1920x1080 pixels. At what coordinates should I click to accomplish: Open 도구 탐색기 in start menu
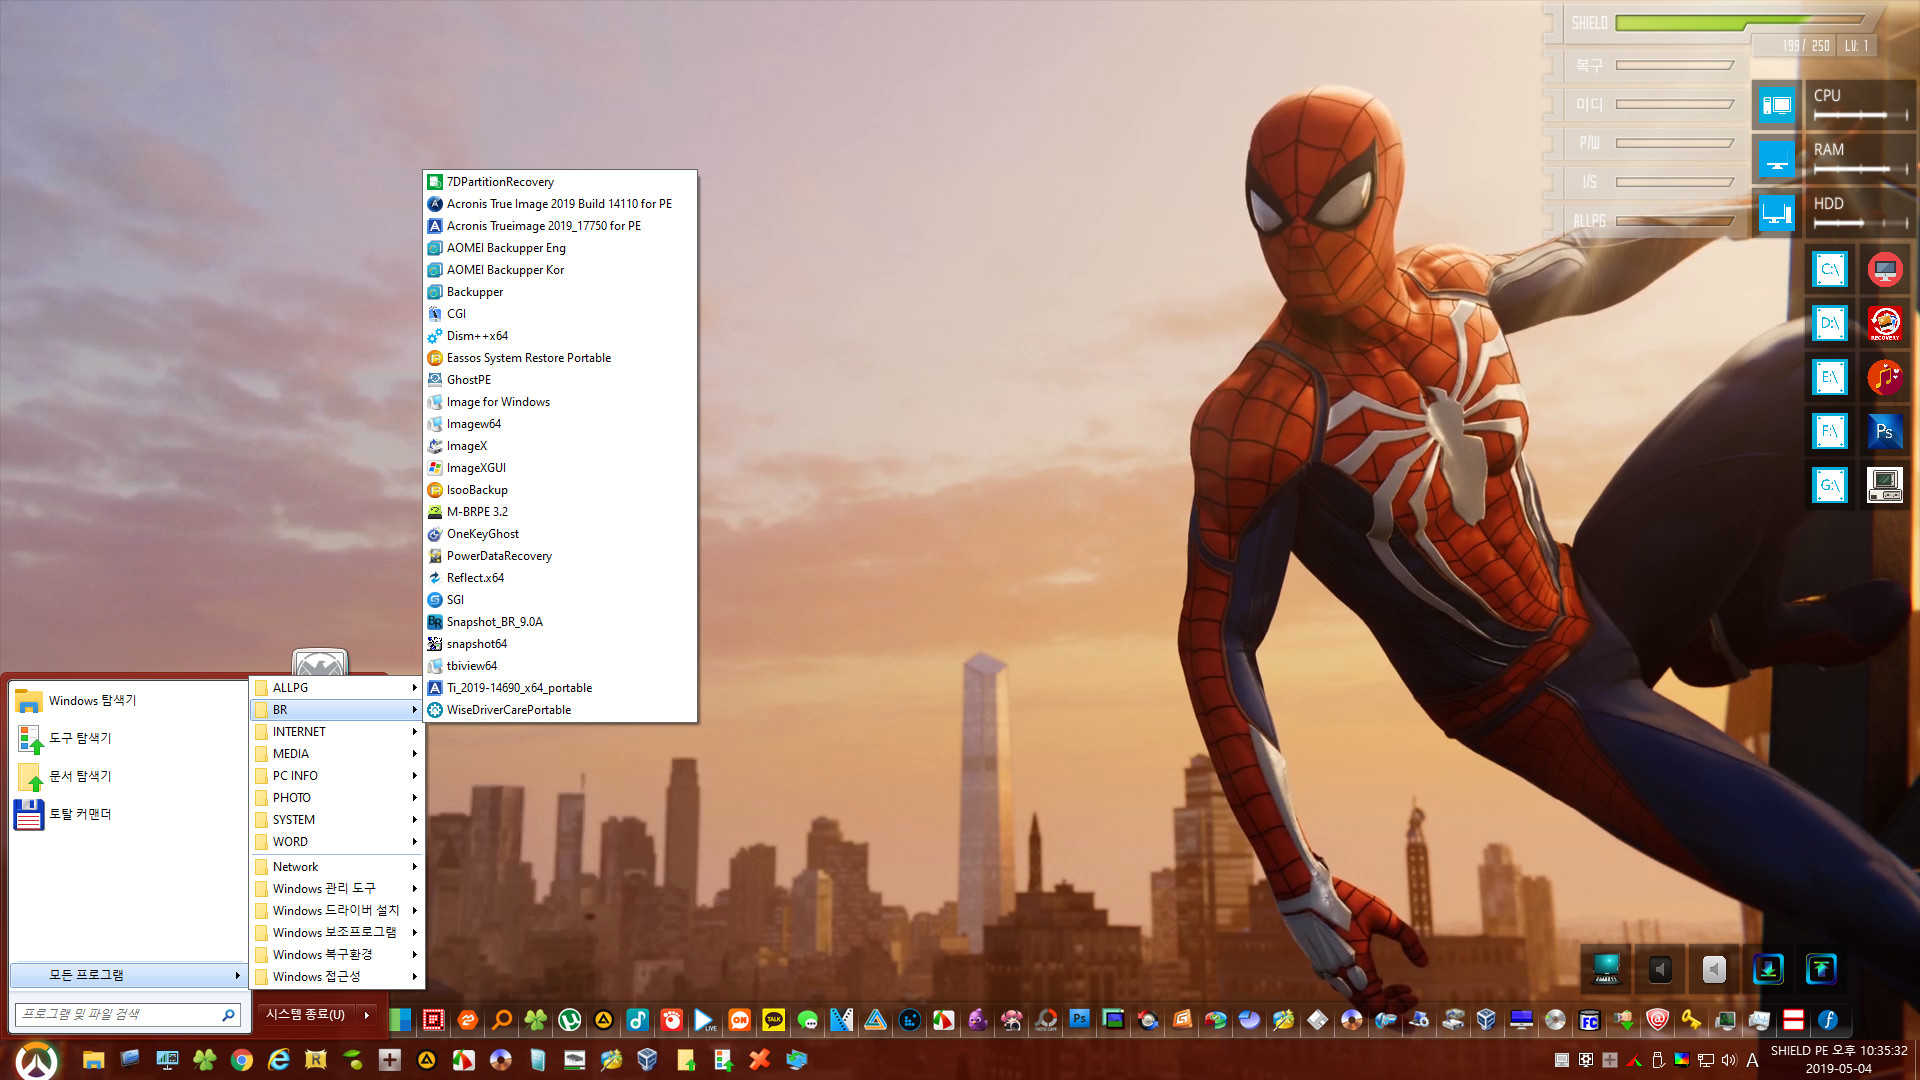tap(128, 738)
